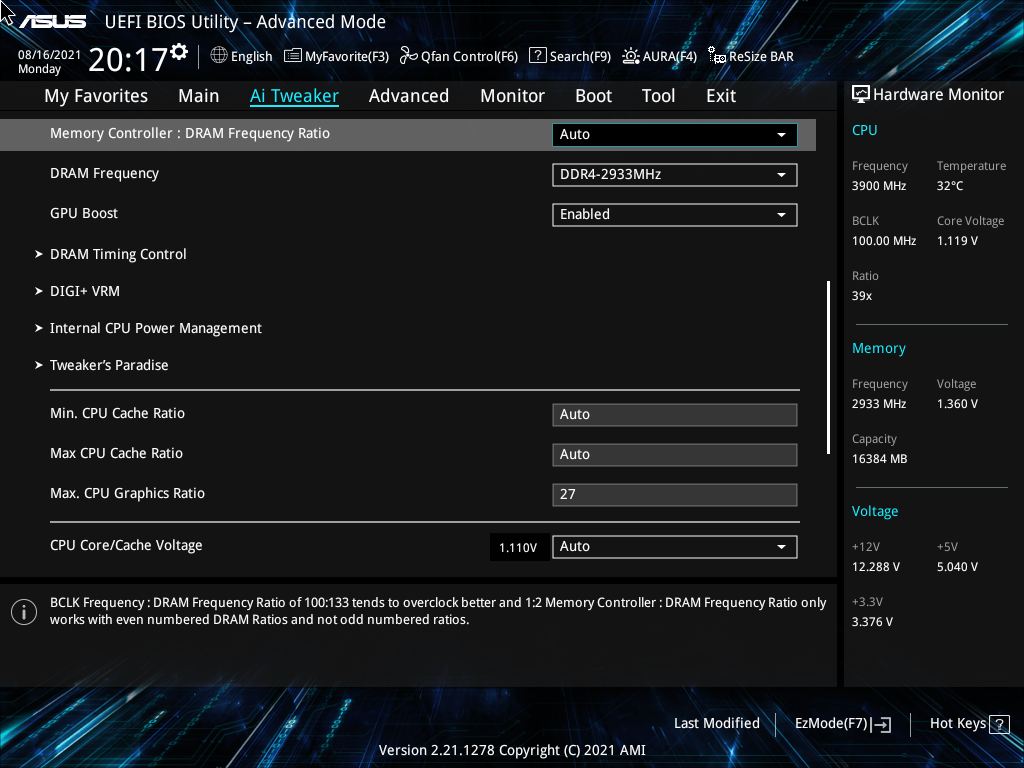Click the Core Voltage 1.119 V value
This screenshot has height=768, width=1024.
click(957, 240)
